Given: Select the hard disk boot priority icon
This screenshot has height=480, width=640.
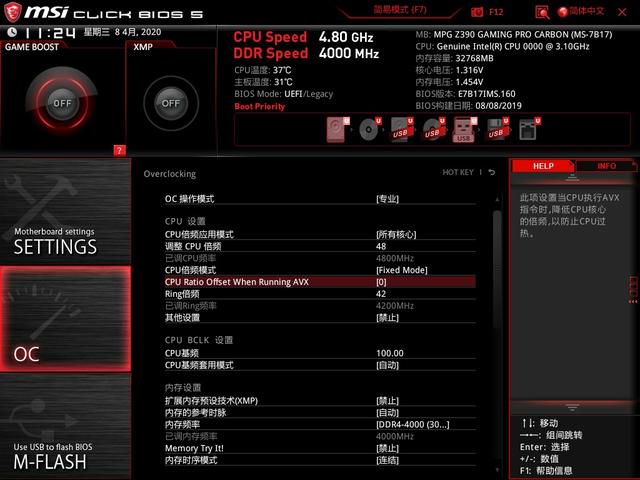Looking at the screenshot, I should coord(338,129).
